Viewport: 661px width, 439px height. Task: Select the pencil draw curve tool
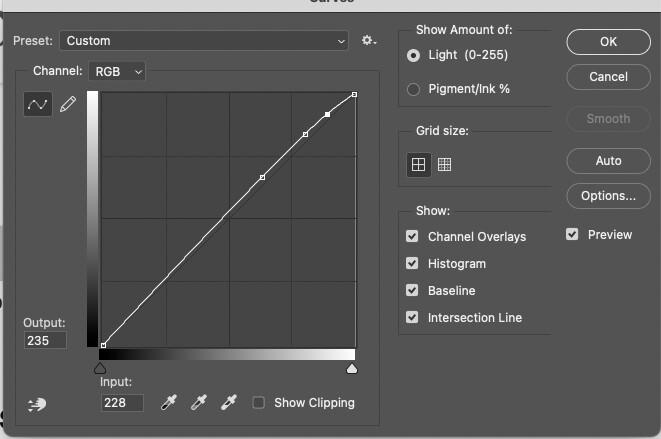pyautogui.click(x=68, y=105)
